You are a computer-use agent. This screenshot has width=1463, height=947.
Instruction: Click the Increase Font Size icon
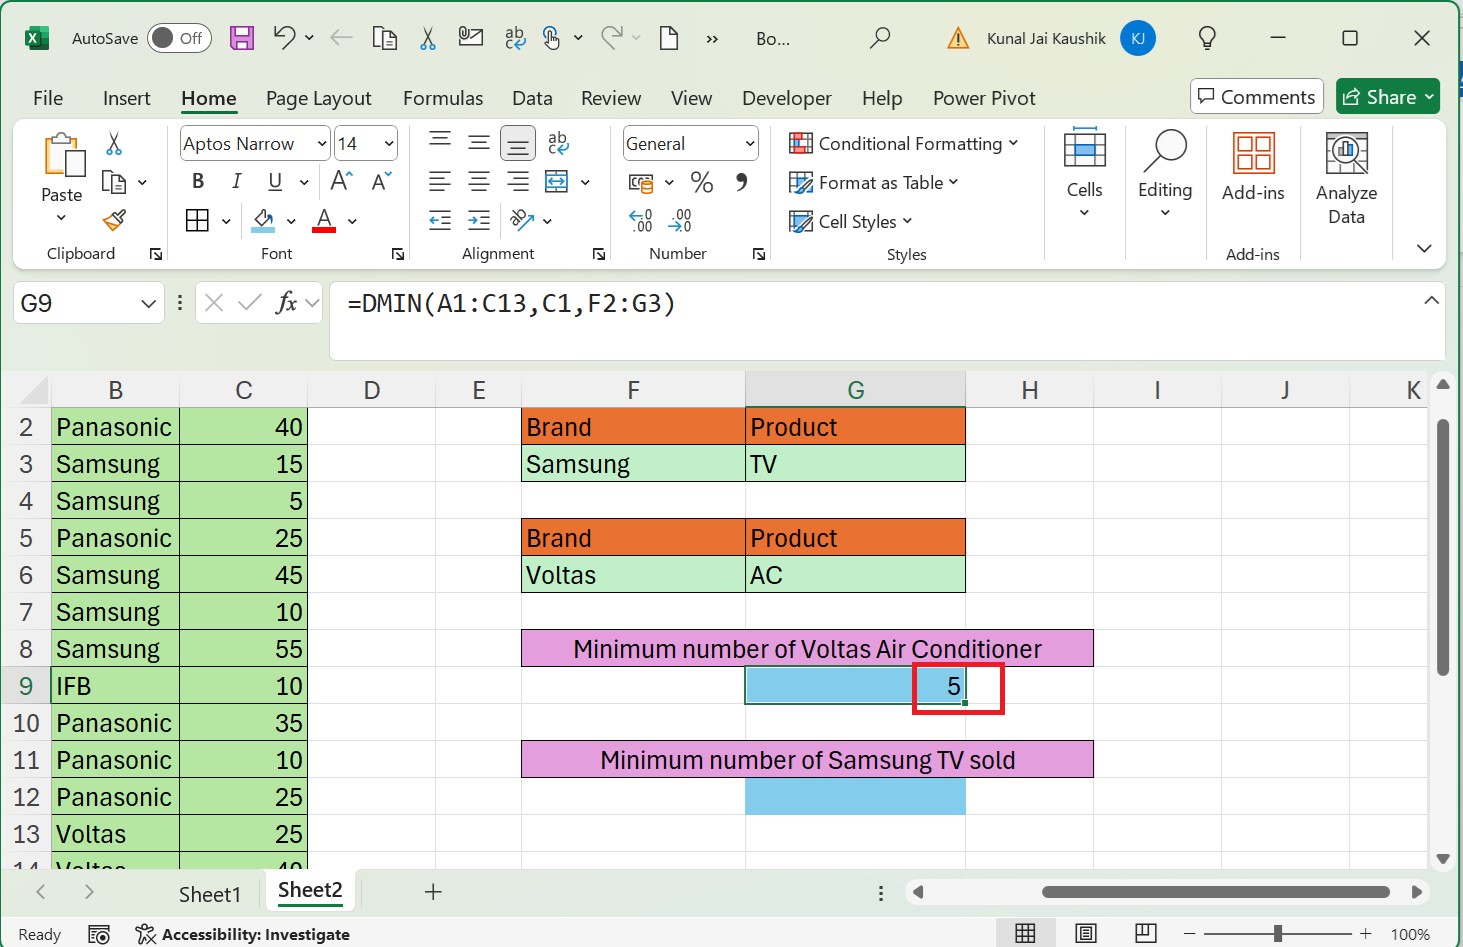tap(338, 181)
